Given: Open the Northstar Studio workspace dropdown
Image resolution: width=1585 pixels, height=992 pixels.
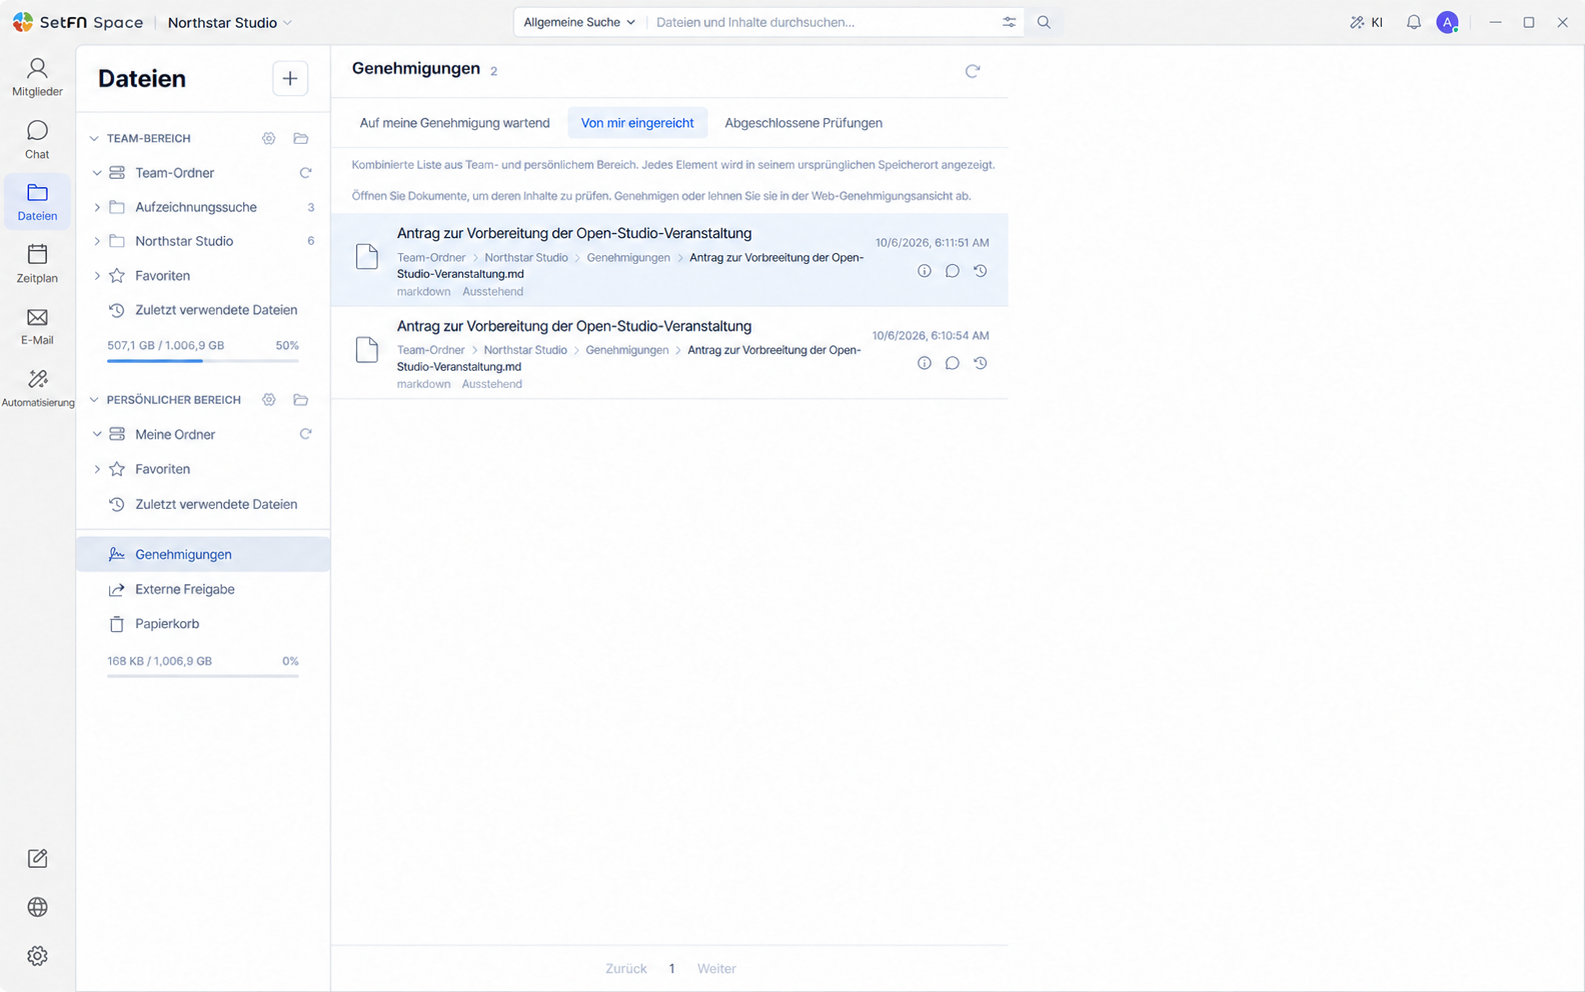Looking at the screenshot, I should pyautogui.click(x=230, y=22).
